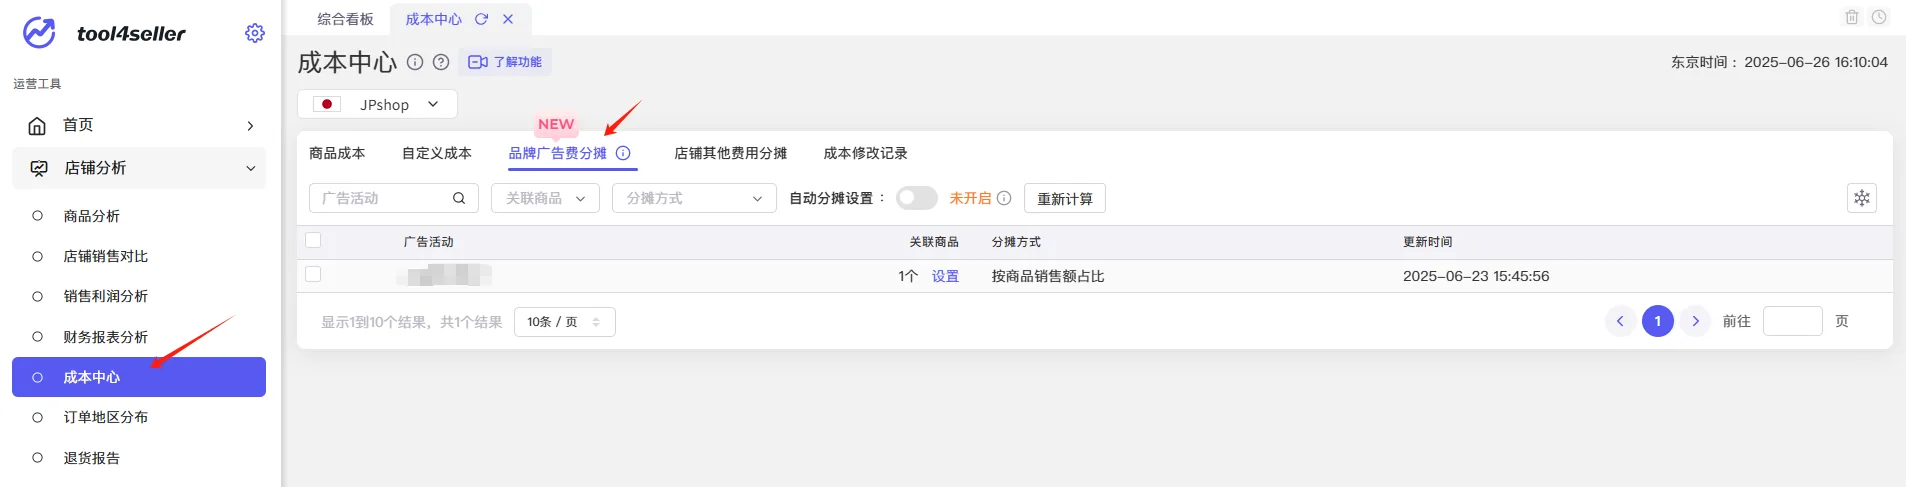Viewport: 1906px width, 487px height.
Task: Refresh the 成本中心 tab
Action: [481, 19]
